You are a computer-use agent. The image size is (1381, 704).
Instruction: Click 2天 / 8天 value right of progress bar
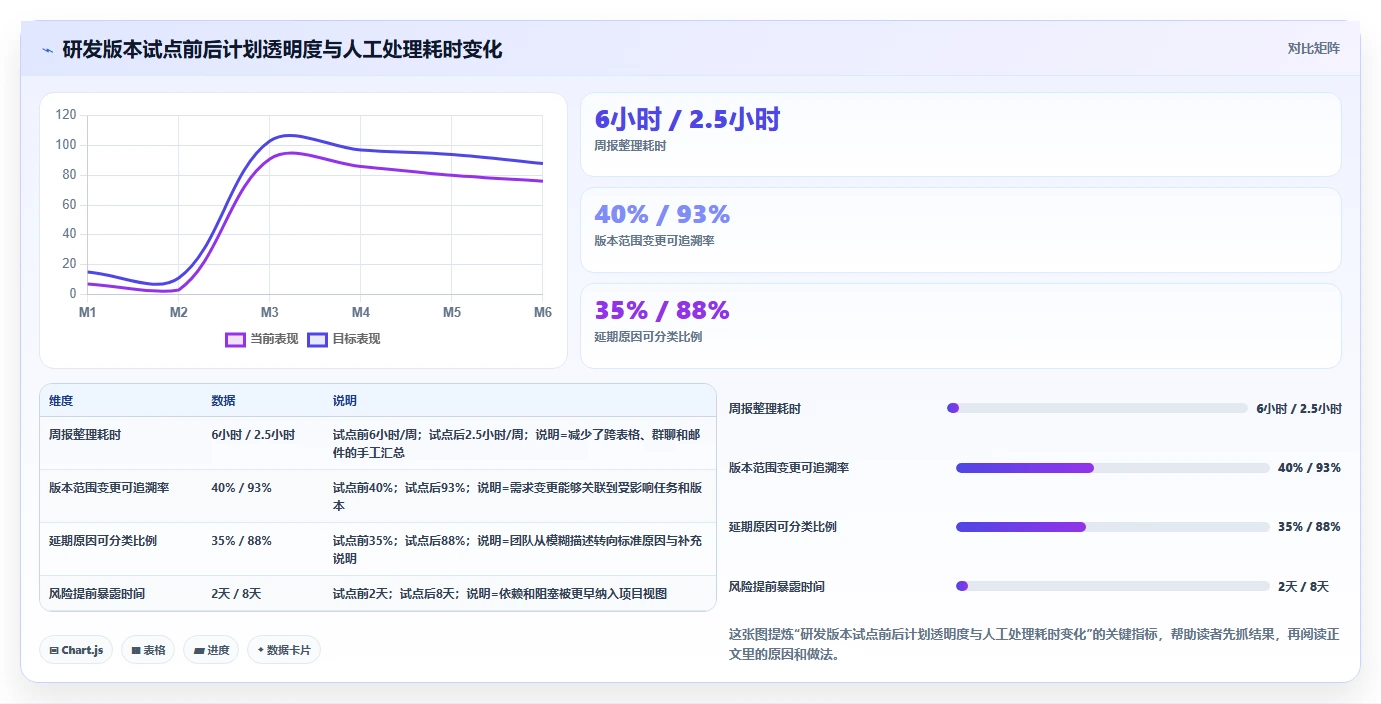1303,587
